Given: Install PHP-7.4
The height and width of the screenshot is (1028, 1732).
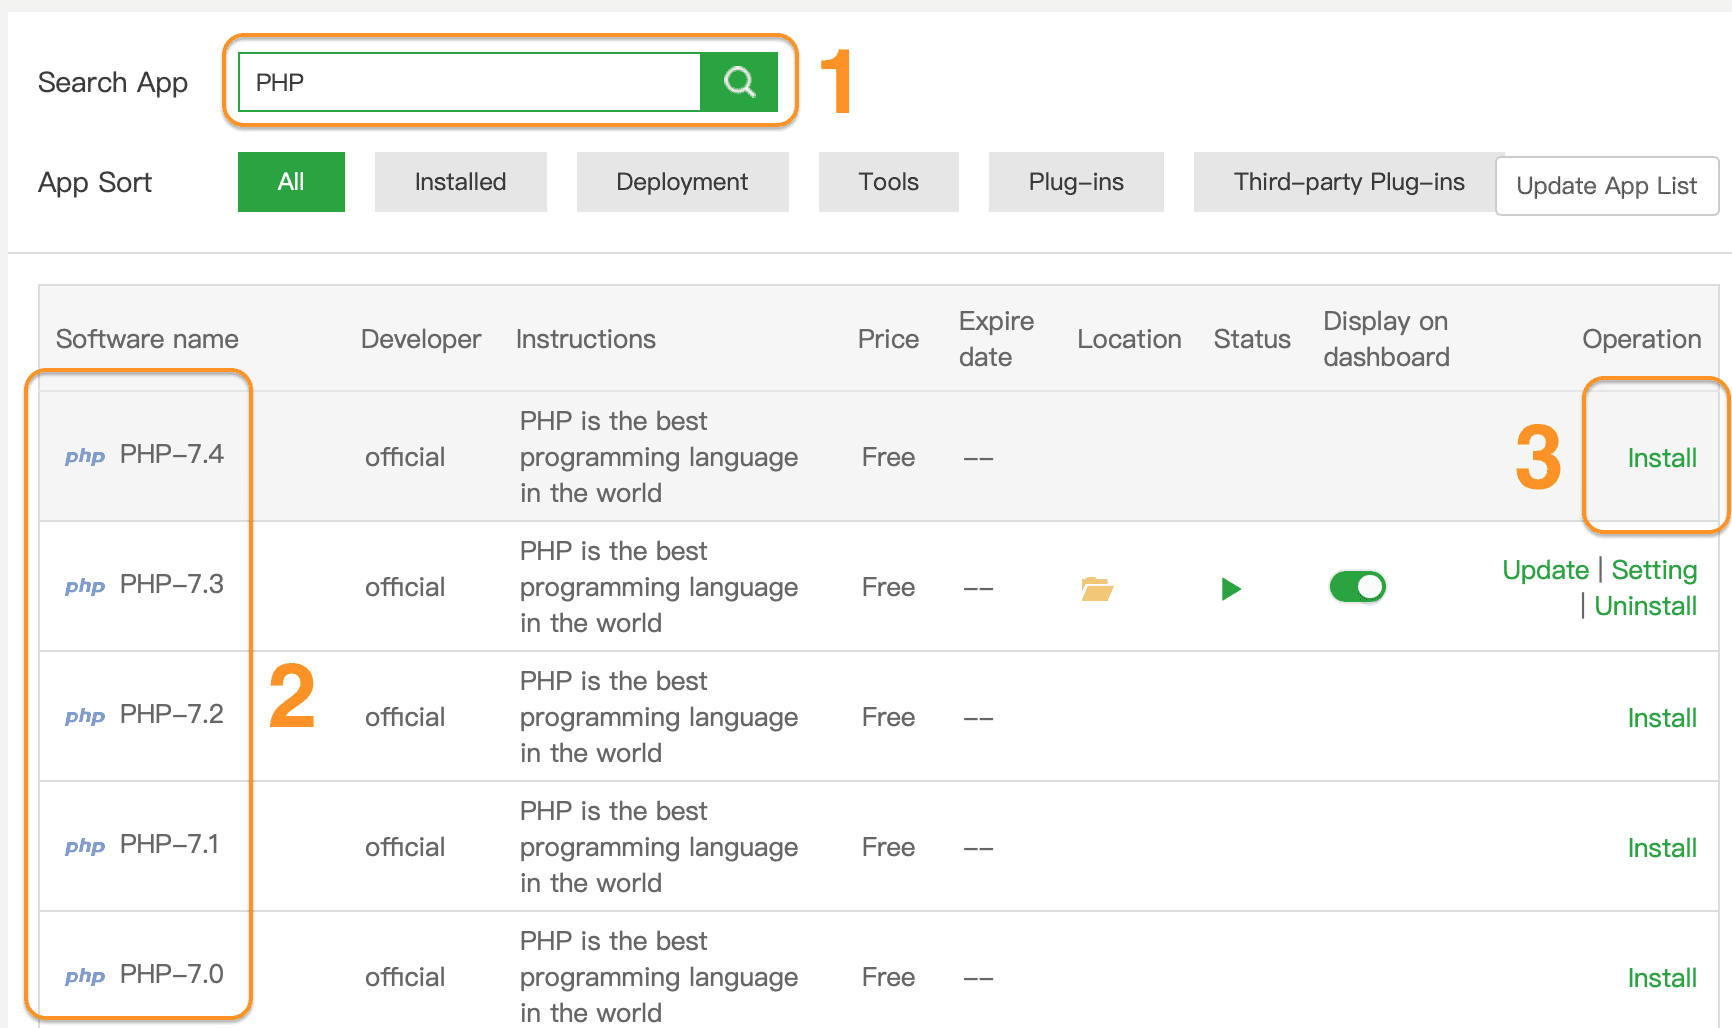Looking at the screenshot, I should (x=1661, y=457).
